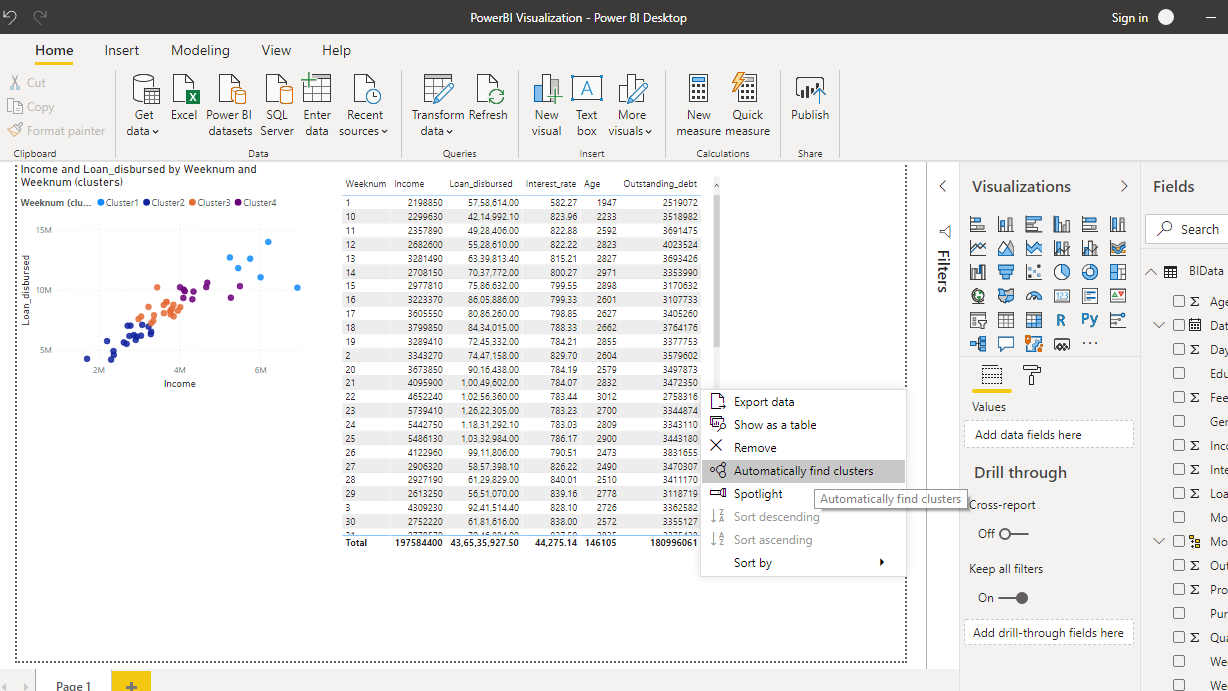Collapse the Visualizations pane chevron
Screen dimensions: 1228x691
point(1124,186)
